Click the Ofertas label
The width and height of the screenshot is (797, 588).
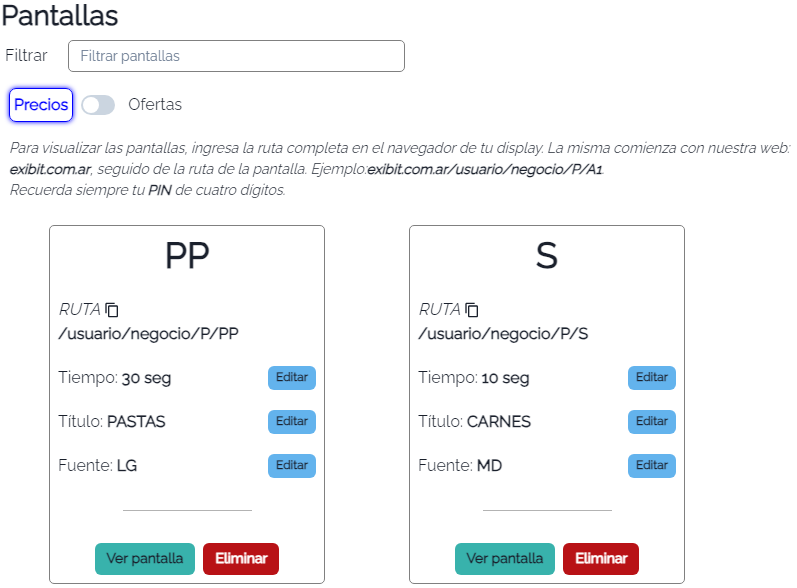point(155,105)
